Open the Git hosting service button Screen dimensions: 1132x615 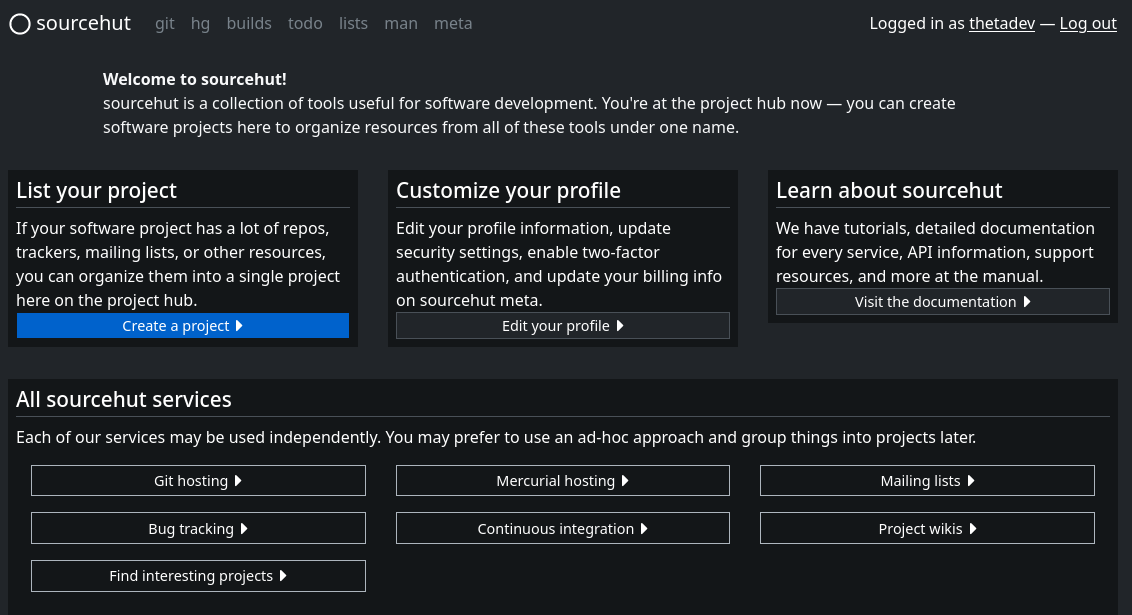[x=198, y=481]
